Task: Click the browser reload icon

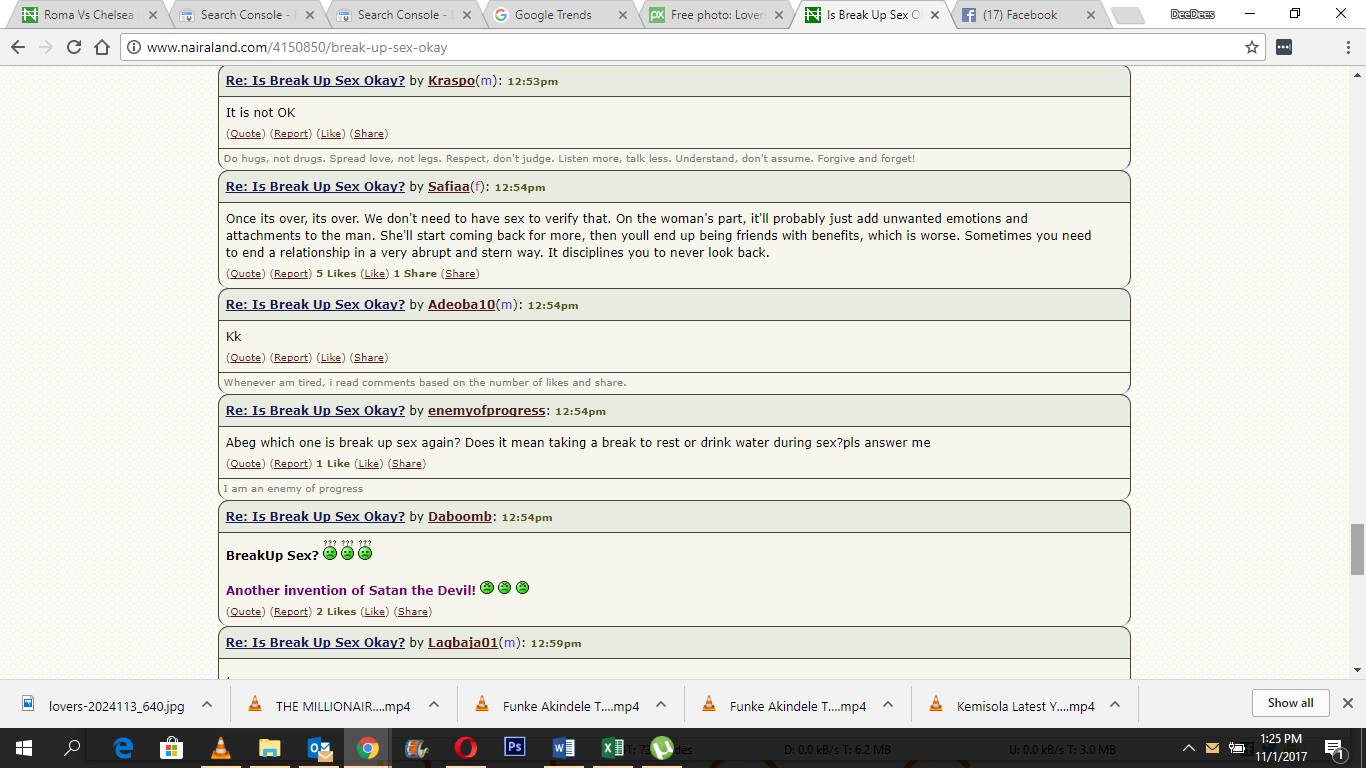Action: click(x=74, y=47)
